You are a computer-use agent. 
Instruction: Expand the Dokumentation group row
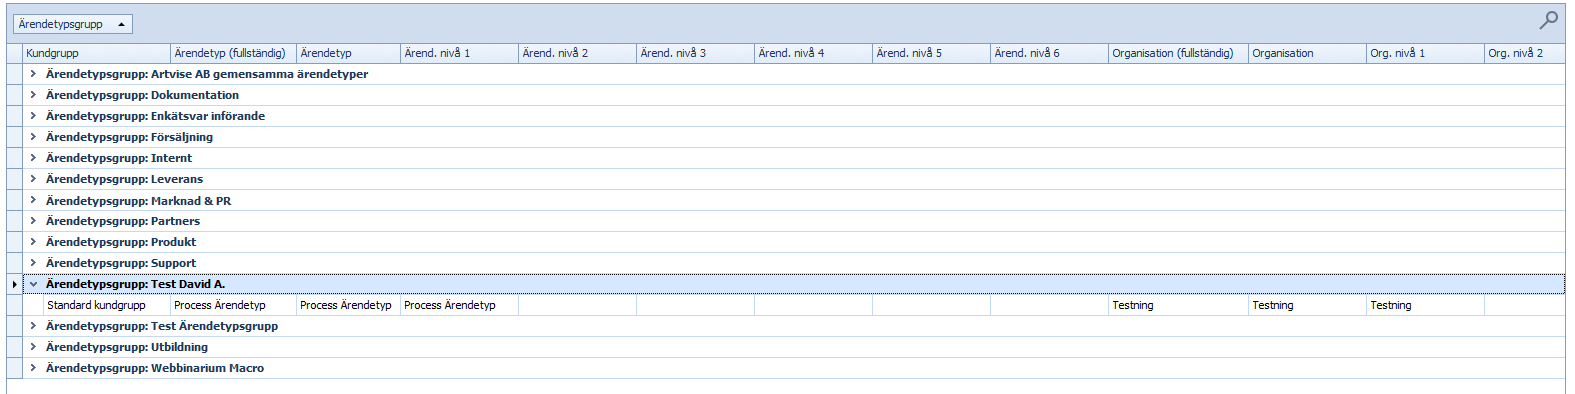(x=33, y=95)
